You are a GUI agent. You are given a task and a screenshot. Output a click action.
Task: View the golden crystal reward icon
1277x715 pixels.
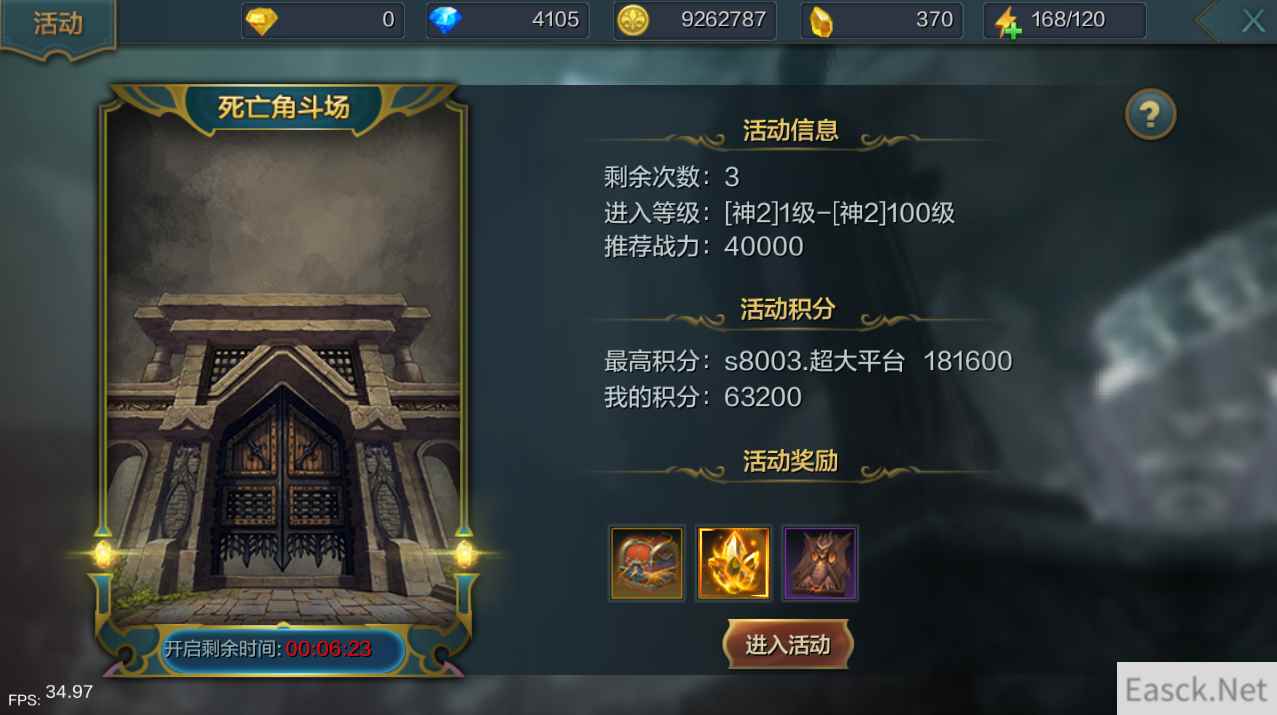click(x=734, y=563)
